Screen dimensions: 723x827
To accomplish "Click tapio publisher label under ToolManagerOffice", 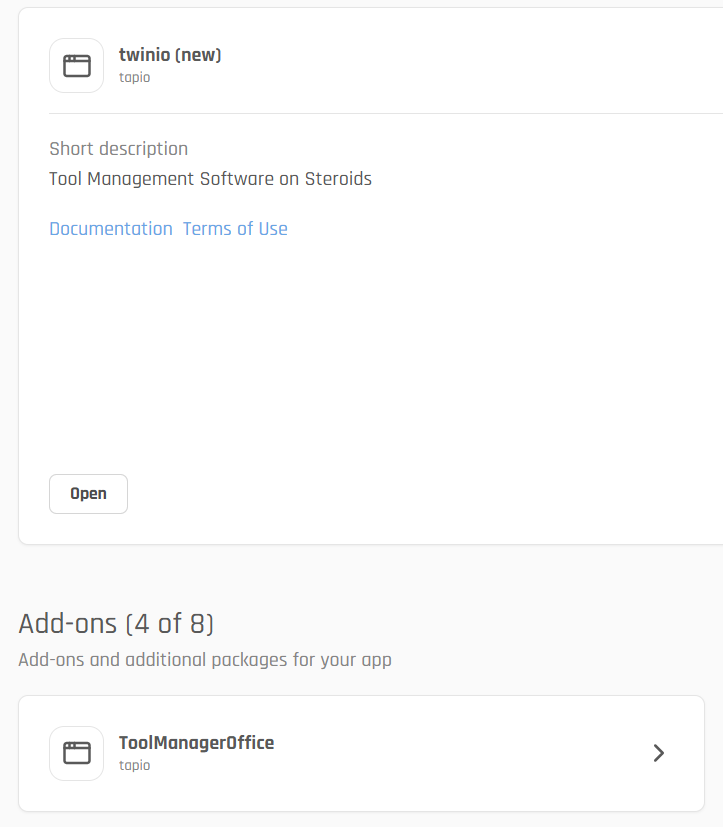I will [134, 765].
